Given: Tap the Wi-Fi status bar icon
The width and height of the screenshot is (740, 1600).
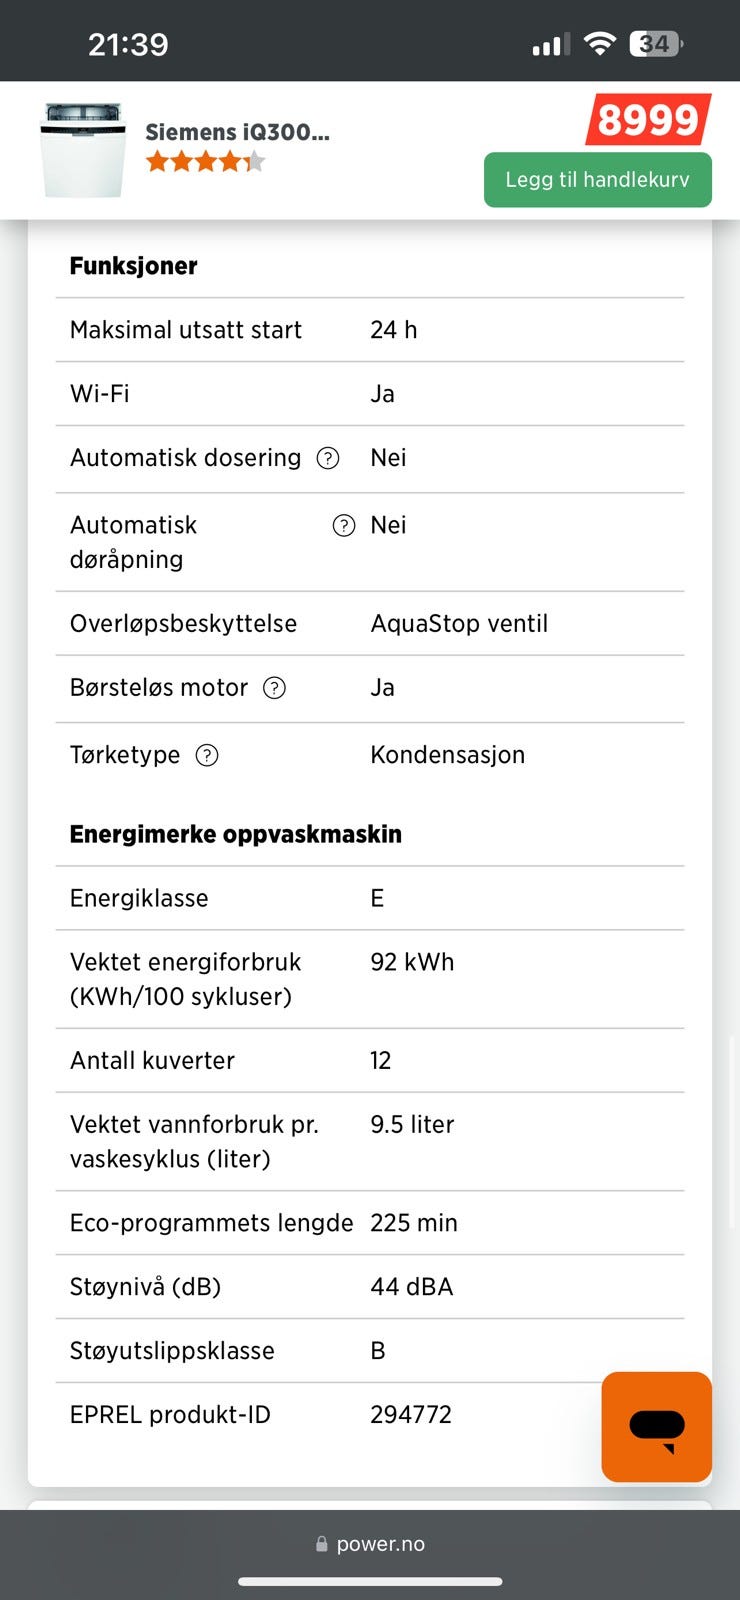Looking at the screenshot, I should click(600, 44).
